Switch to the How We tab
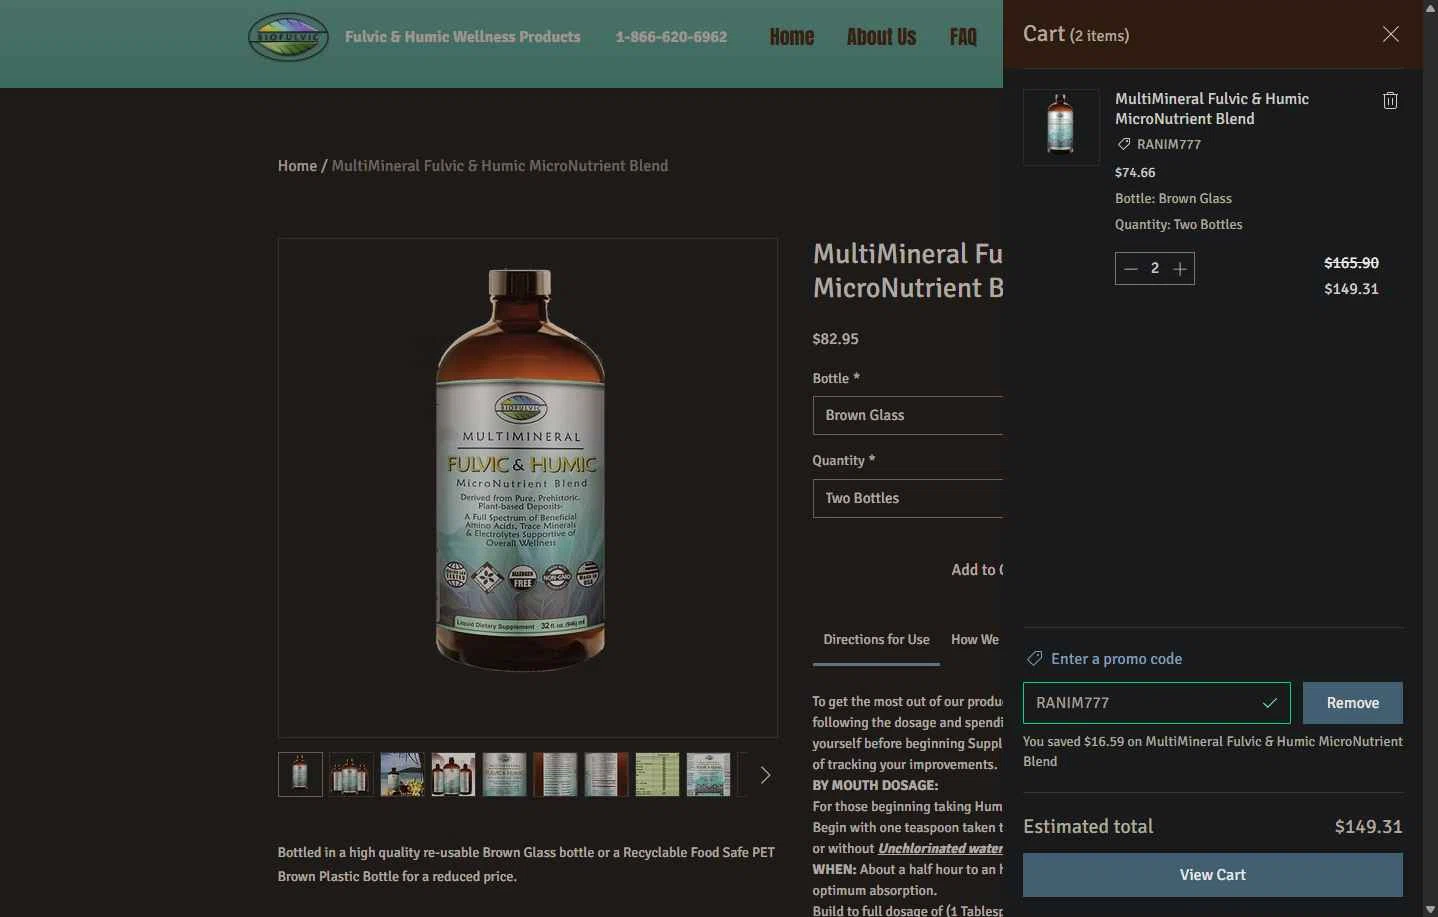The image size is (1438, 917). tap(975, 640)
